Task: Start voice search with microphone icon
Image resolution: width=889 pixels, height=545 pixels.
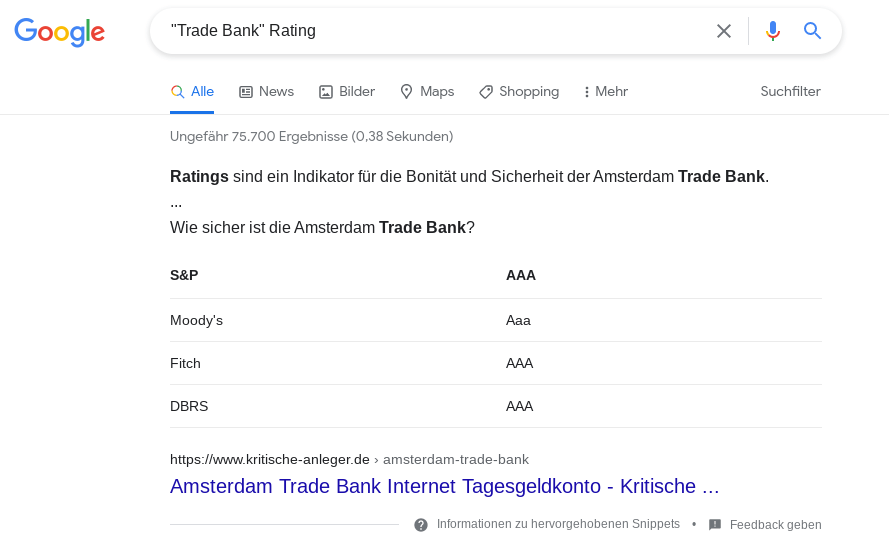Action: pos(772,31)
